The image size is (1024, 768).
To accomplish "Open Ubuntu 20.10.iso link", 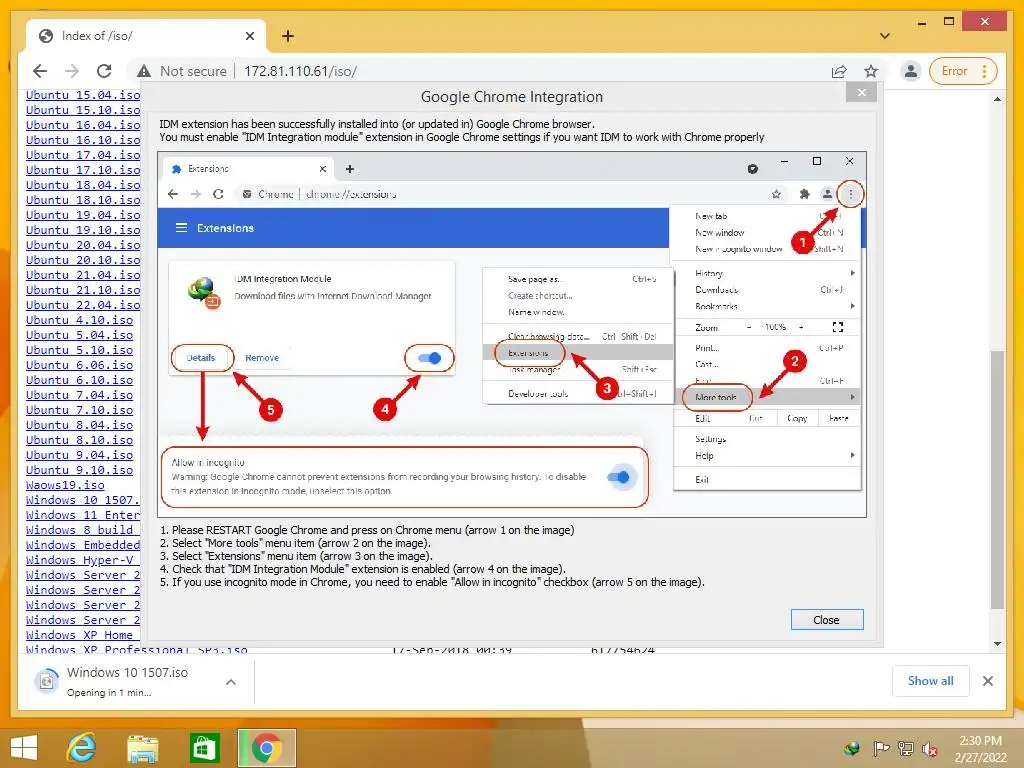I will point(83,261).
